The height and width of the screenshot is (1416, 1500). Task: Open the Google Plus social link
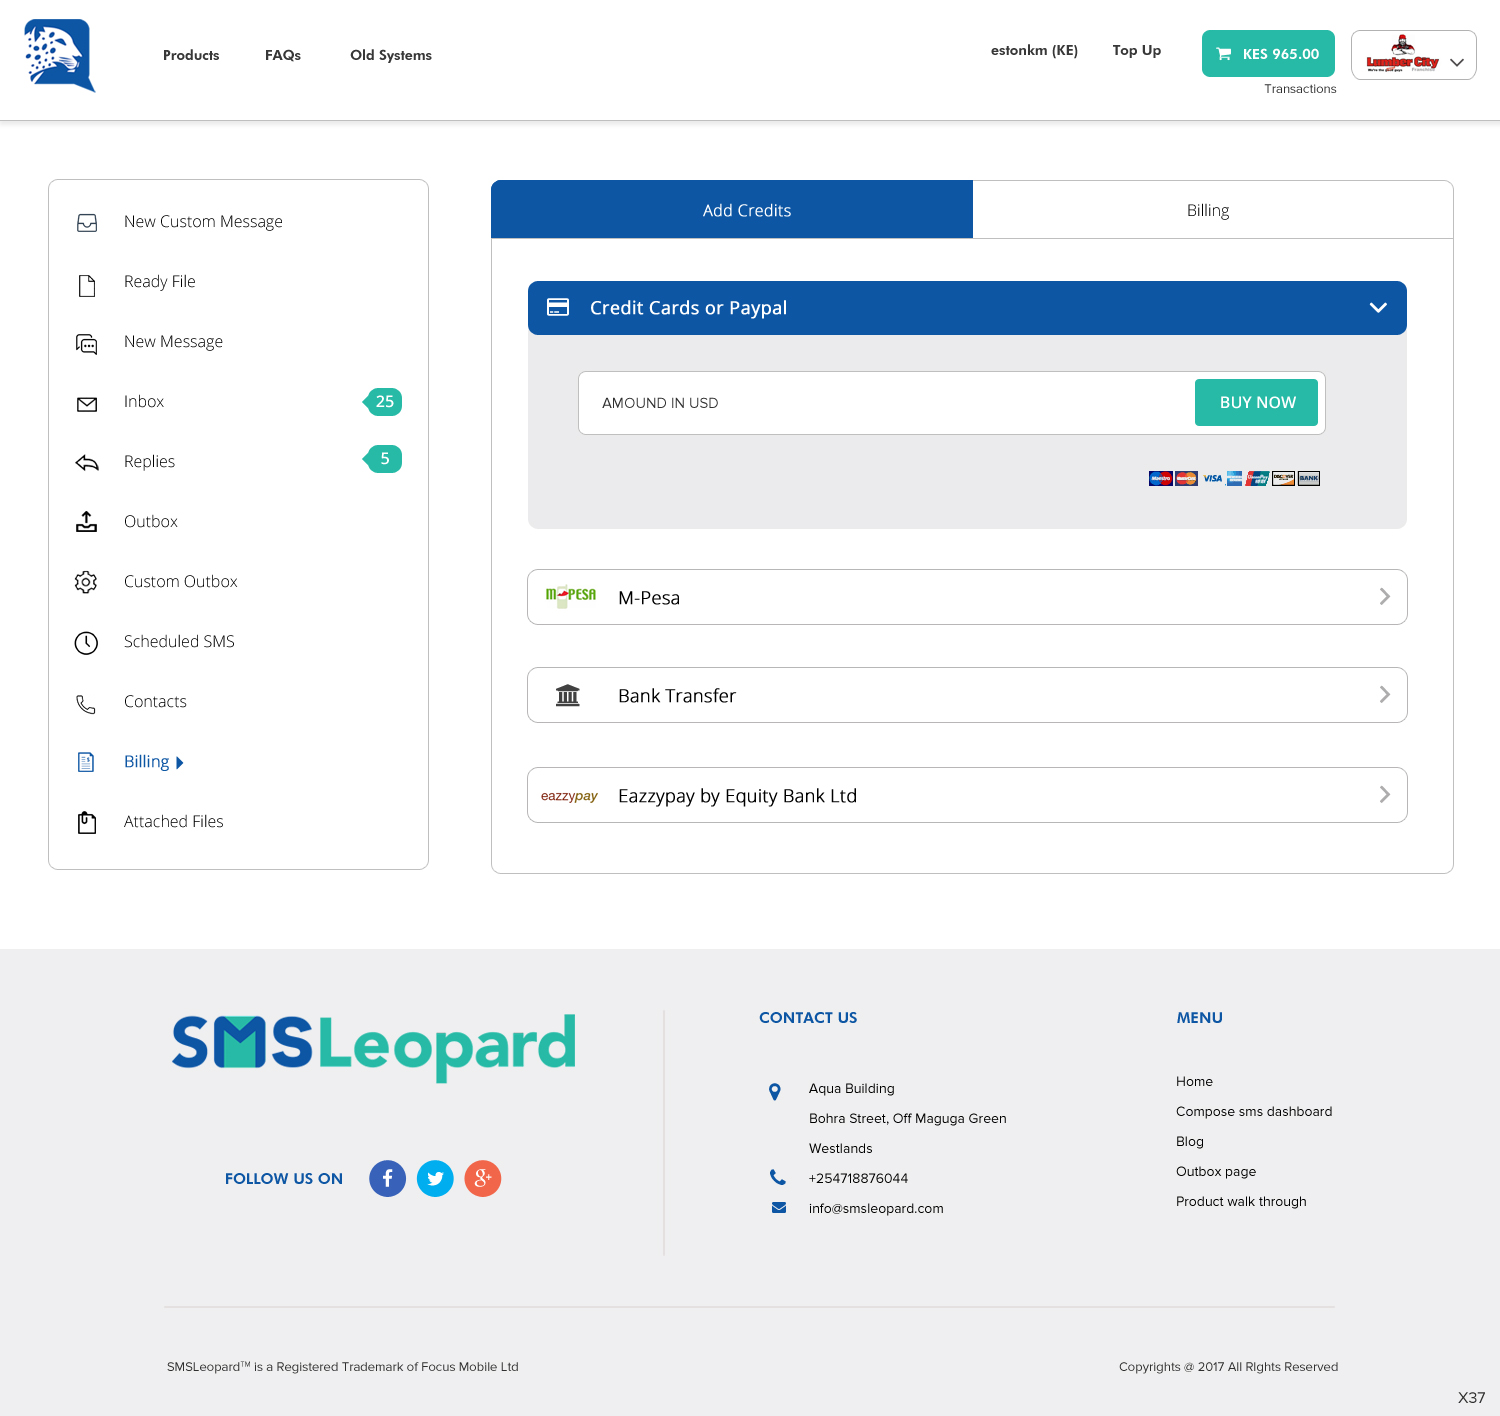coord(483,1178)
